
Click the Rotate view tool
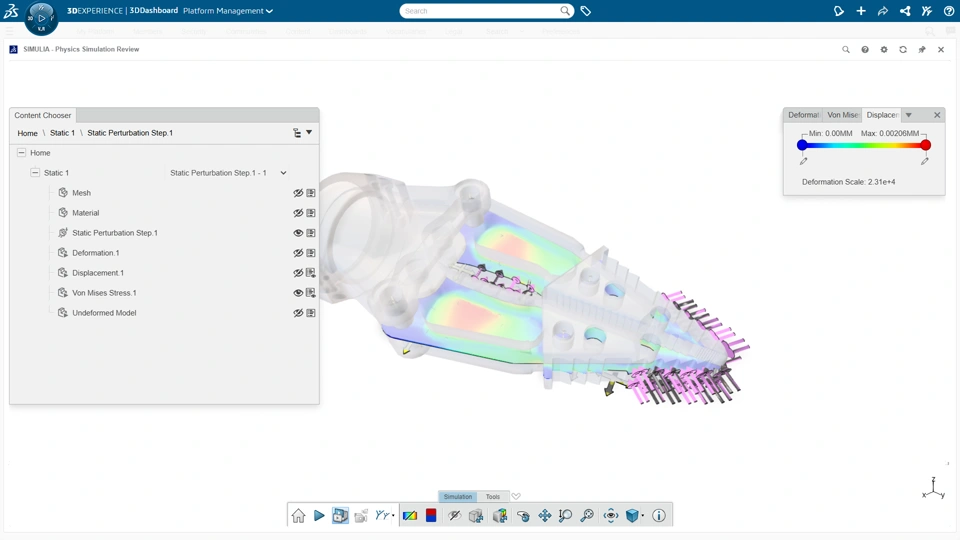[523, 516]
